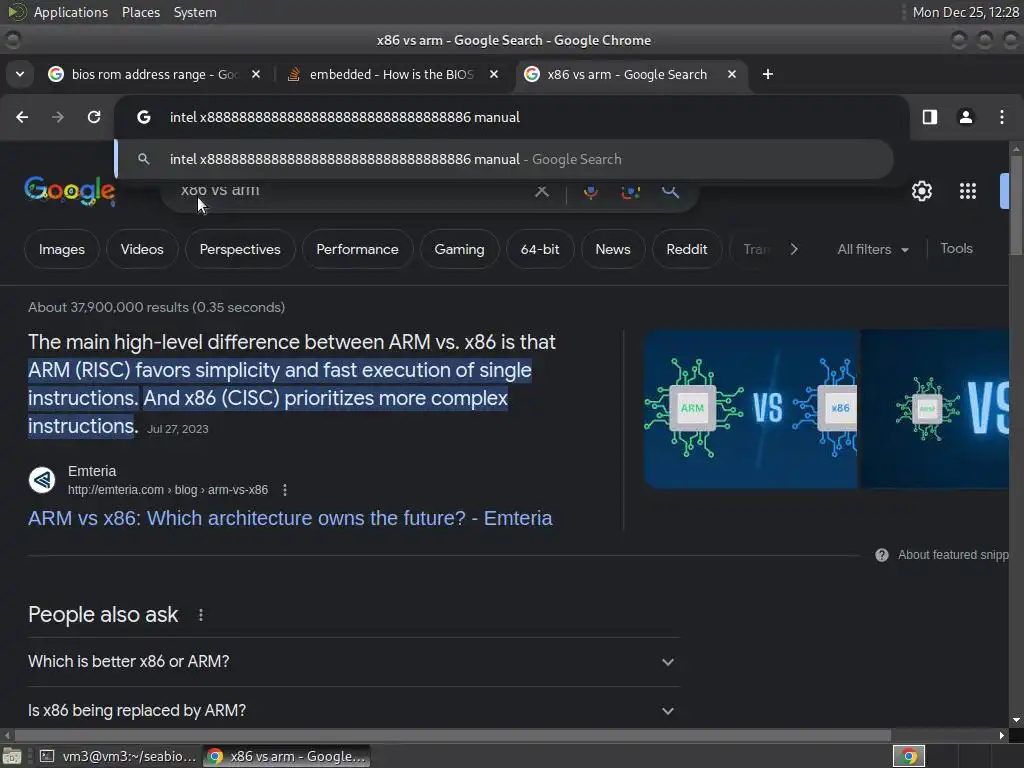Switch to 'embedded - How is the BIOS' tab
Image resolution: width=1024 pixels, height=768 pixels.
click(x=392, y=74)
